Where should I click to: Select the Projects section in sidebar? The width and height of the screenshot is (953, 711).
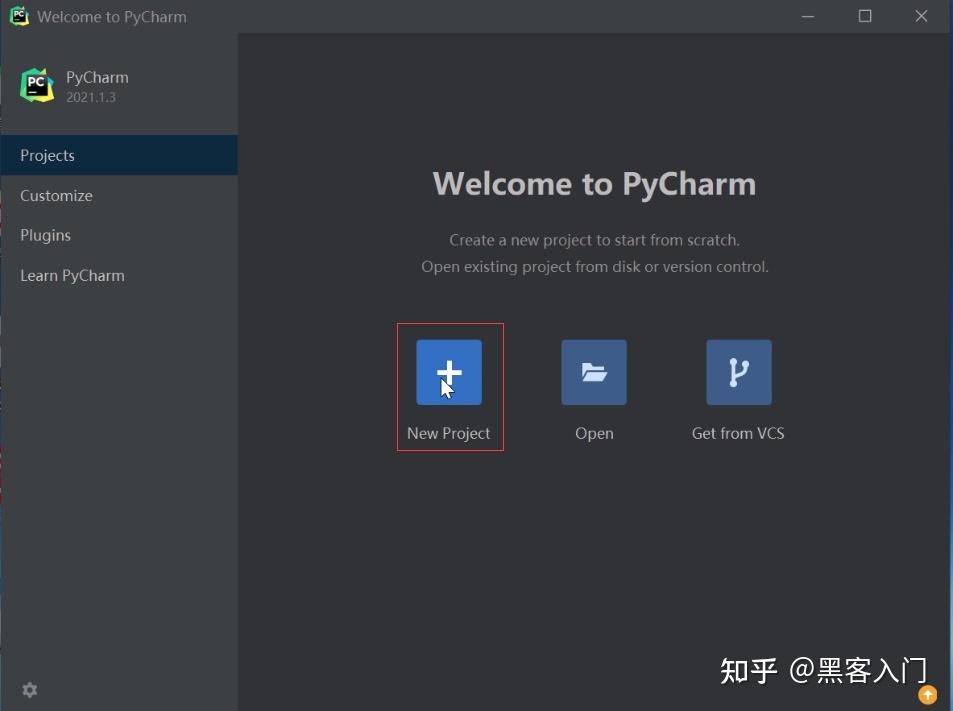click(47, 155)
